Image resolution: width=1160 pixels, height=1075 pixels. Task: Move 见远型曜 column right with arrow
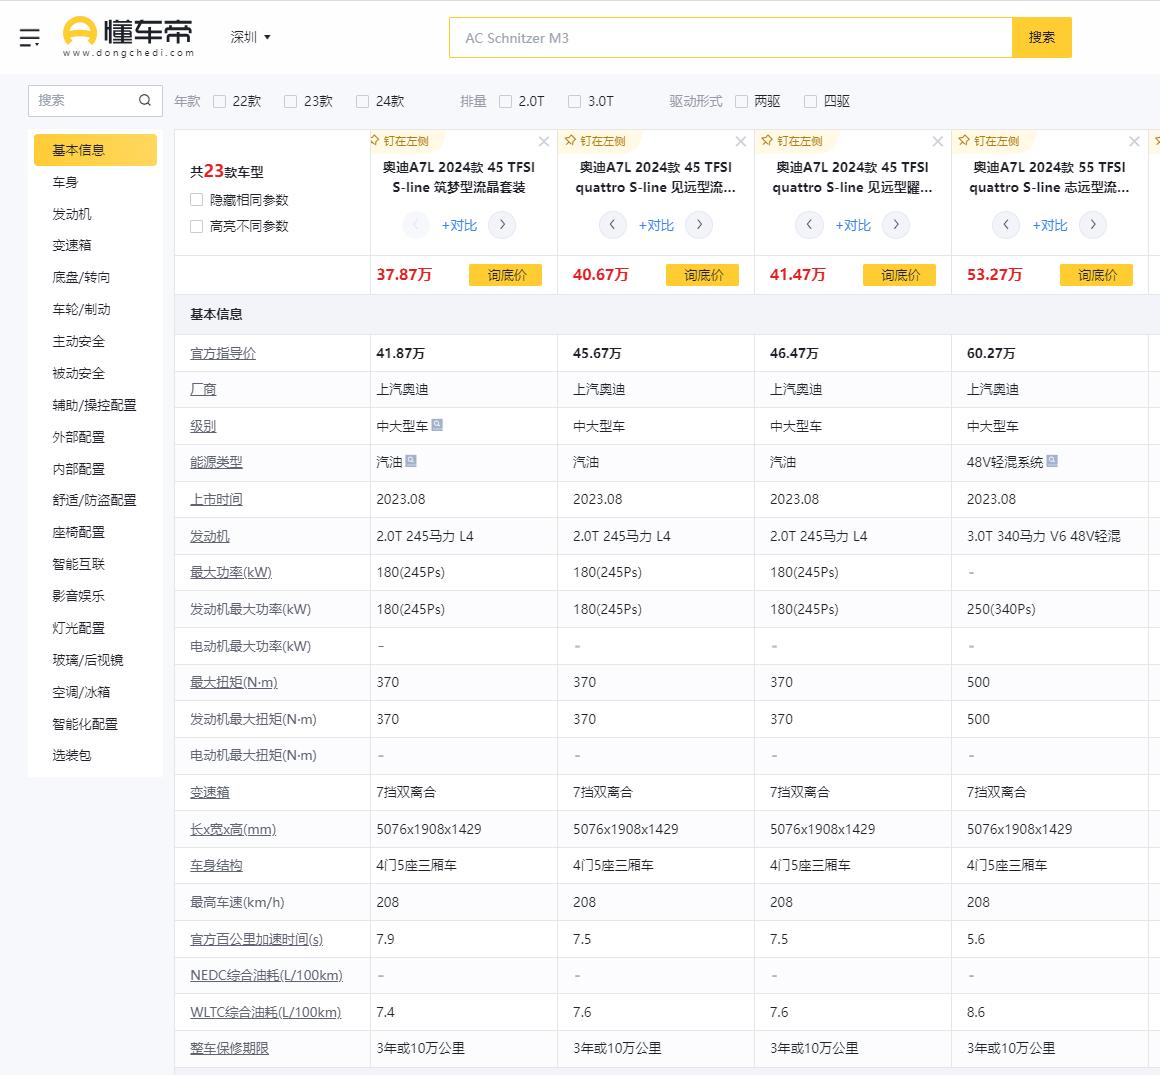[x=896, y=225]
